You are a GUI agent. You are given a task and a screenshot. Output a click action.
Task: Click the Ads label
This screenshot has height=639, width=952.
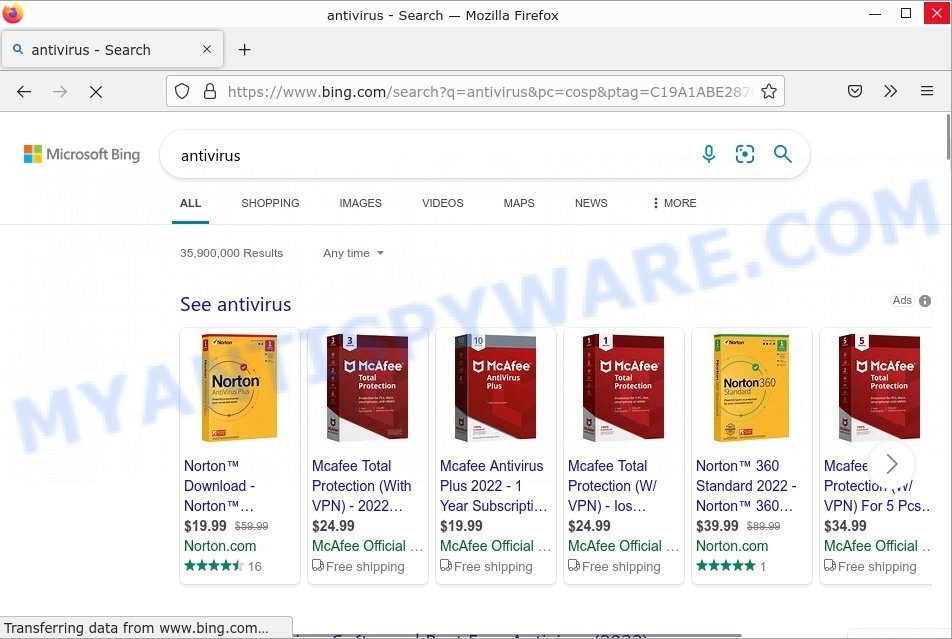click(x=902, y=301)
